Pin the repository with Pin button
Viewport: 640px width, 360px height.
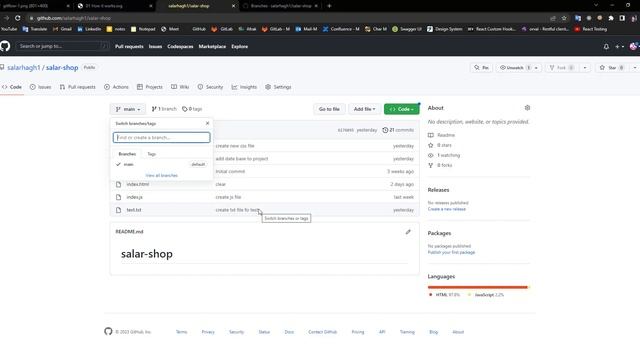481,68
